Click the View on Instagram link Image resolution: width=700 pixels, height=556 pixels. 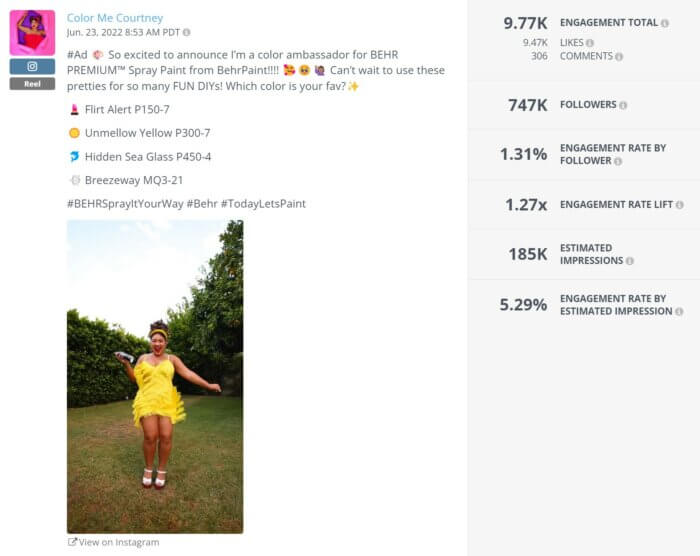(119, 542)
